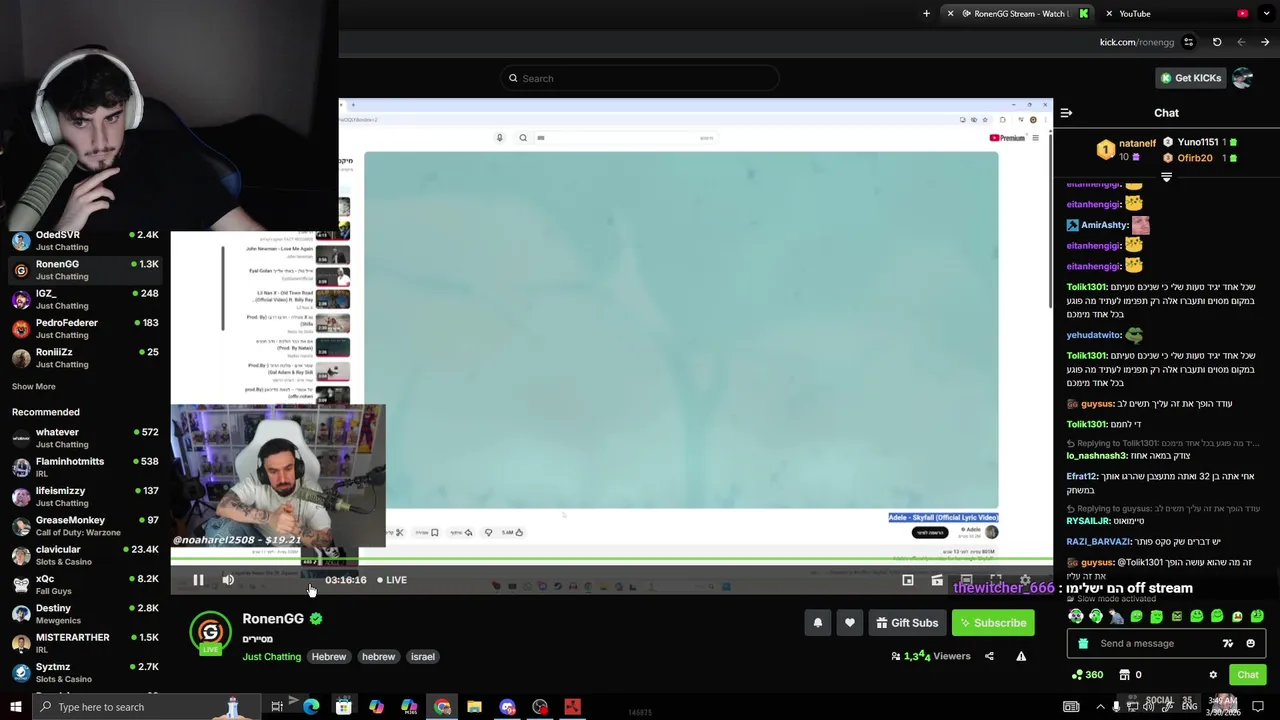Show hidden system tray icons chevron
This screenshot has height=720, width=1280.
[1101, 707]
